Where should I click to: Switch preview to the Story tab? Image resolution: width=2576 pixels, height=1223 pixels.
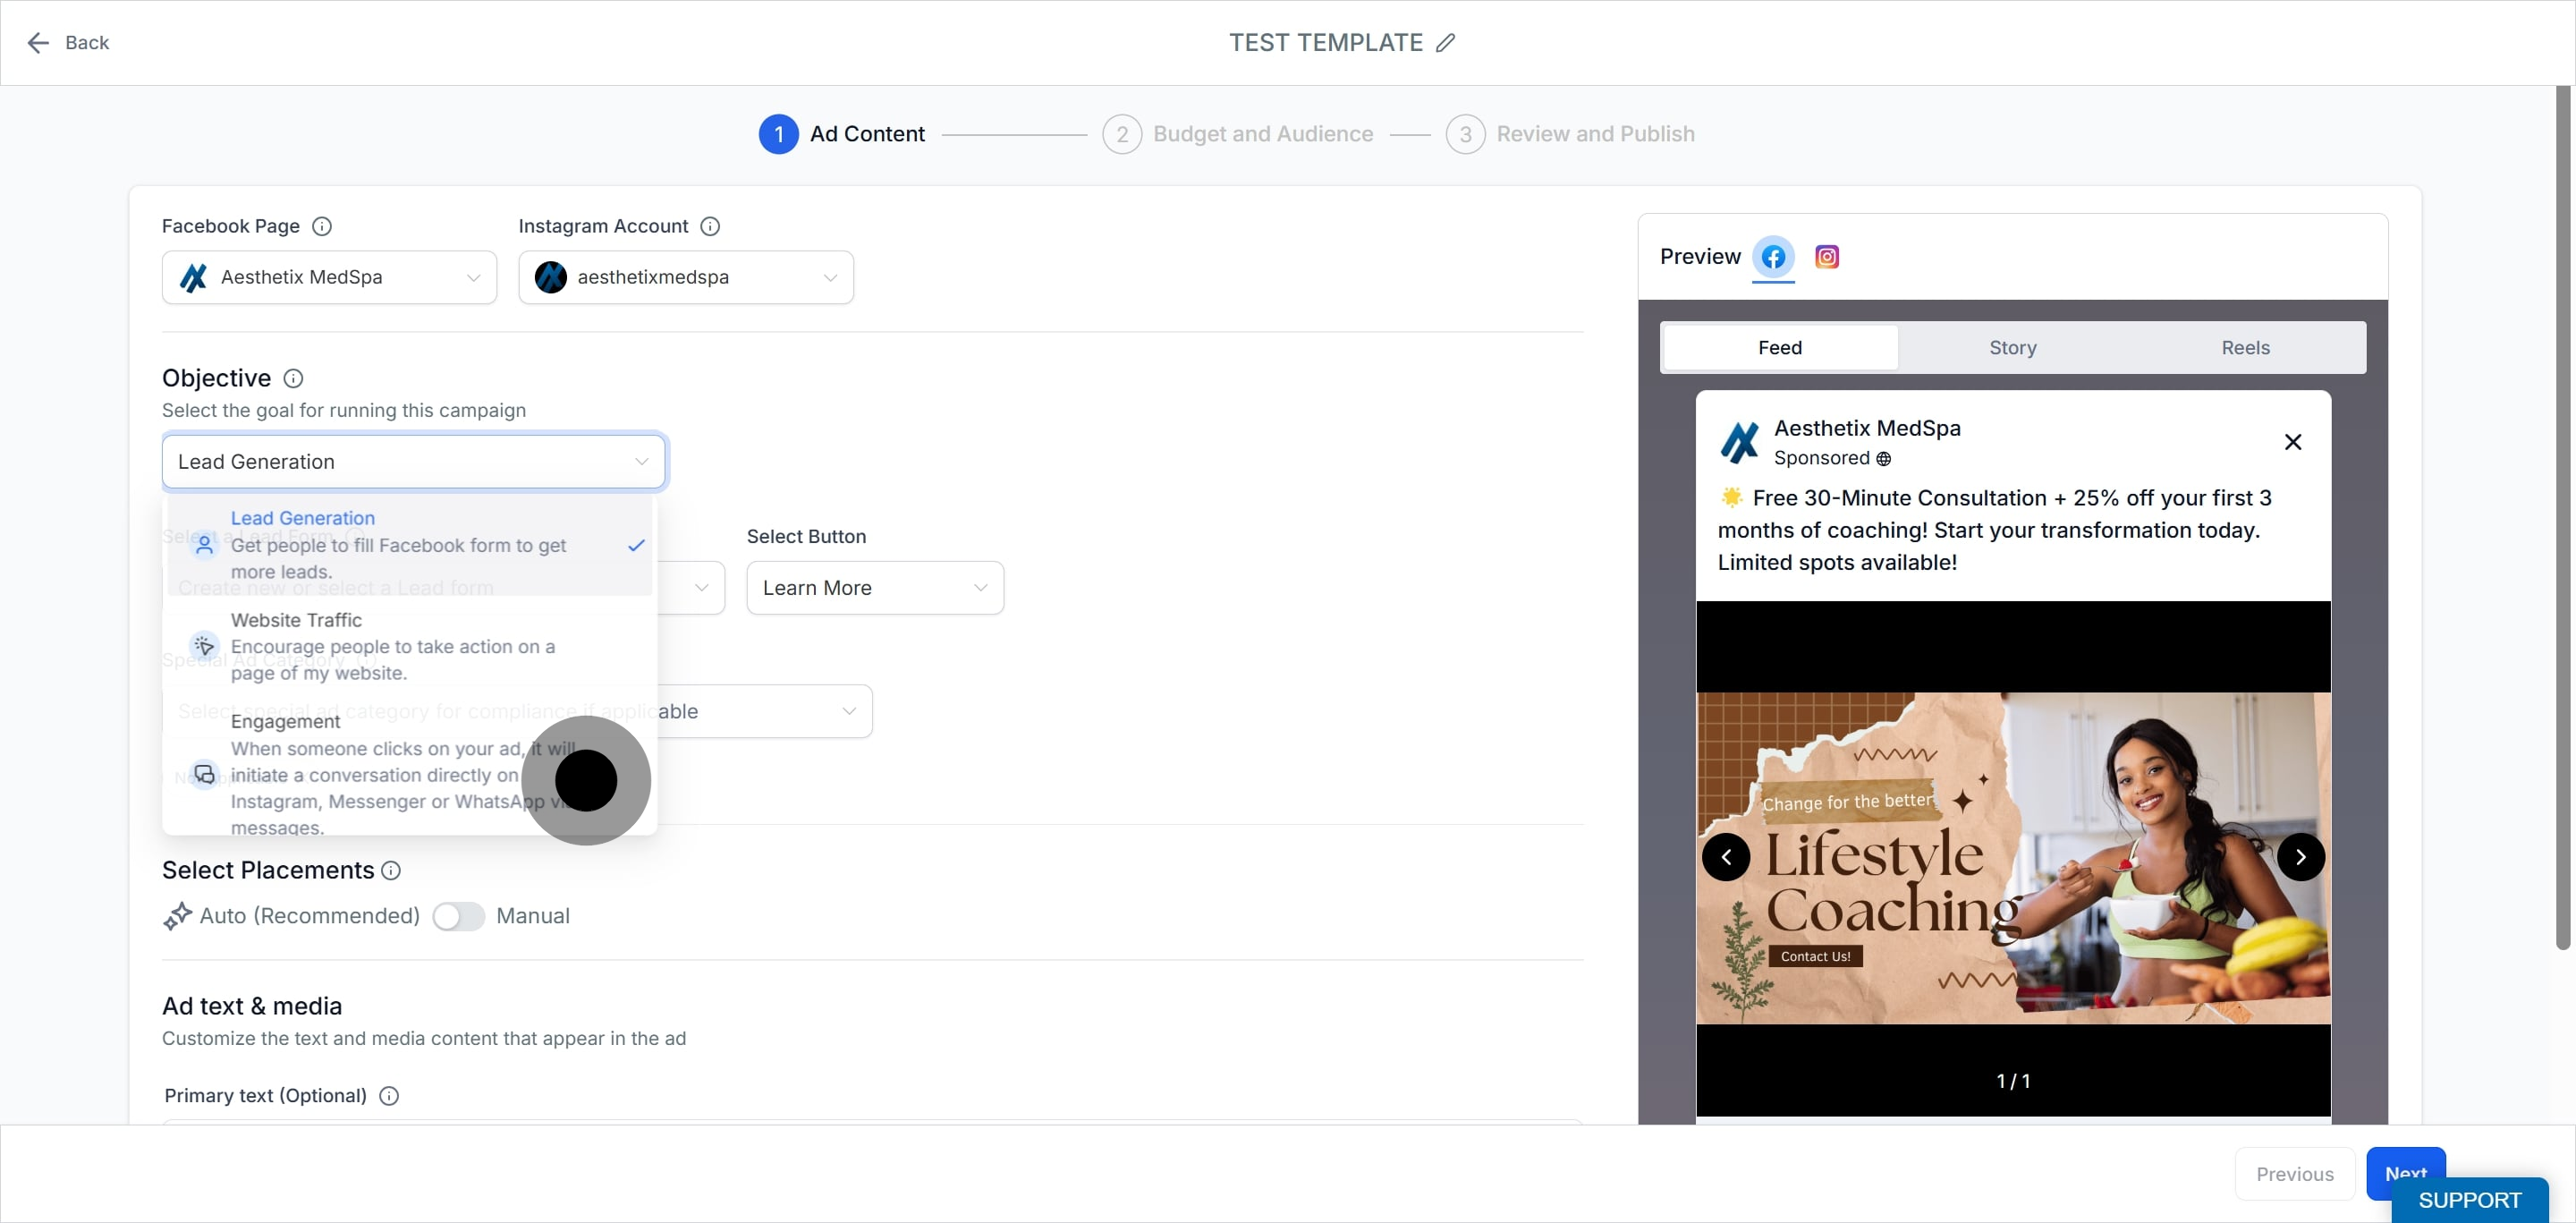2012,347
